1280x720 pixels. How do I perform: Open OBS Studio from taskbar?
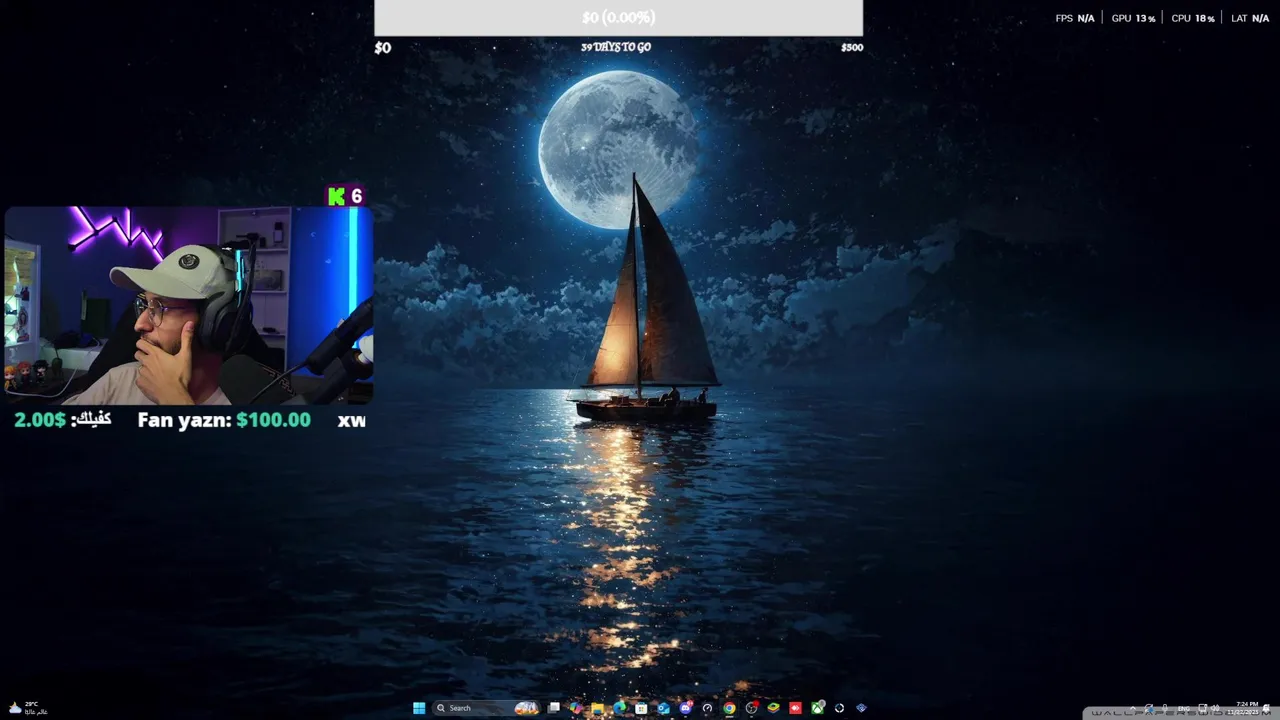coord(751,708)
